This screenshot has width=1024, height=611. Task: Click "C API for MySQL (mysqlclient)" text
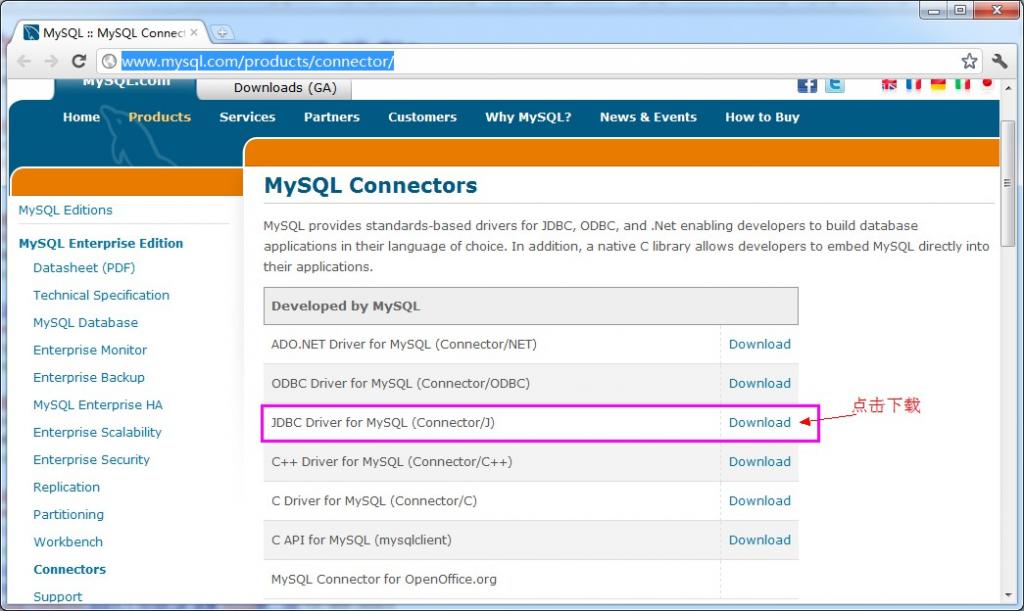[x=361, y=540]
